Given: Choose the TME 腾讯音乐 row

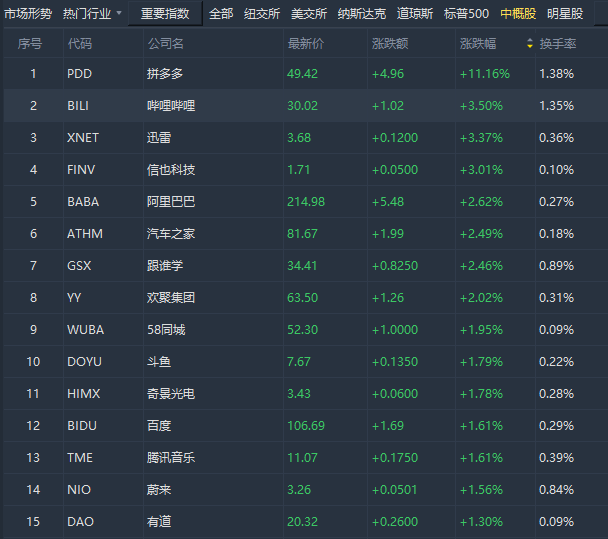Looking at the screenshot, I should pos(306,458).
